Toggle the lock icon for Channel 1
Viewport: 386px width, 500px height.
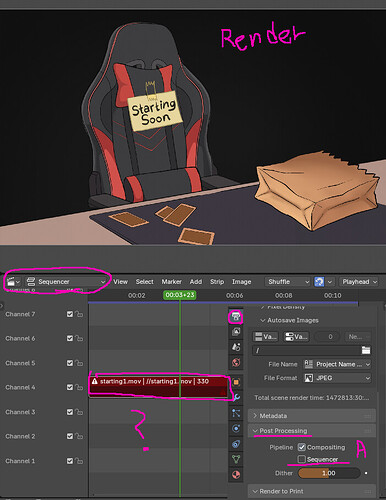[x=79, y=461]
